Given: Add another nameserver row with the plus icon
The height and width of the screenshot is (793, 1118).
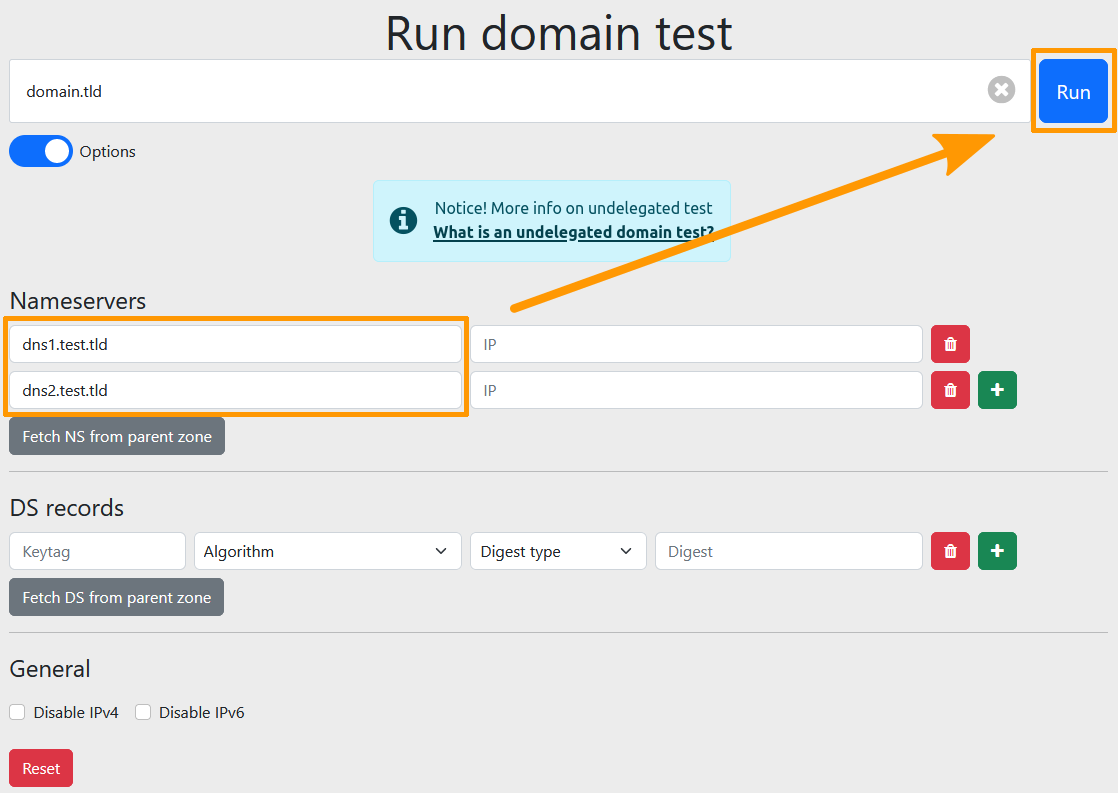Looking at the screenshot, I should [x=996, y=390].
